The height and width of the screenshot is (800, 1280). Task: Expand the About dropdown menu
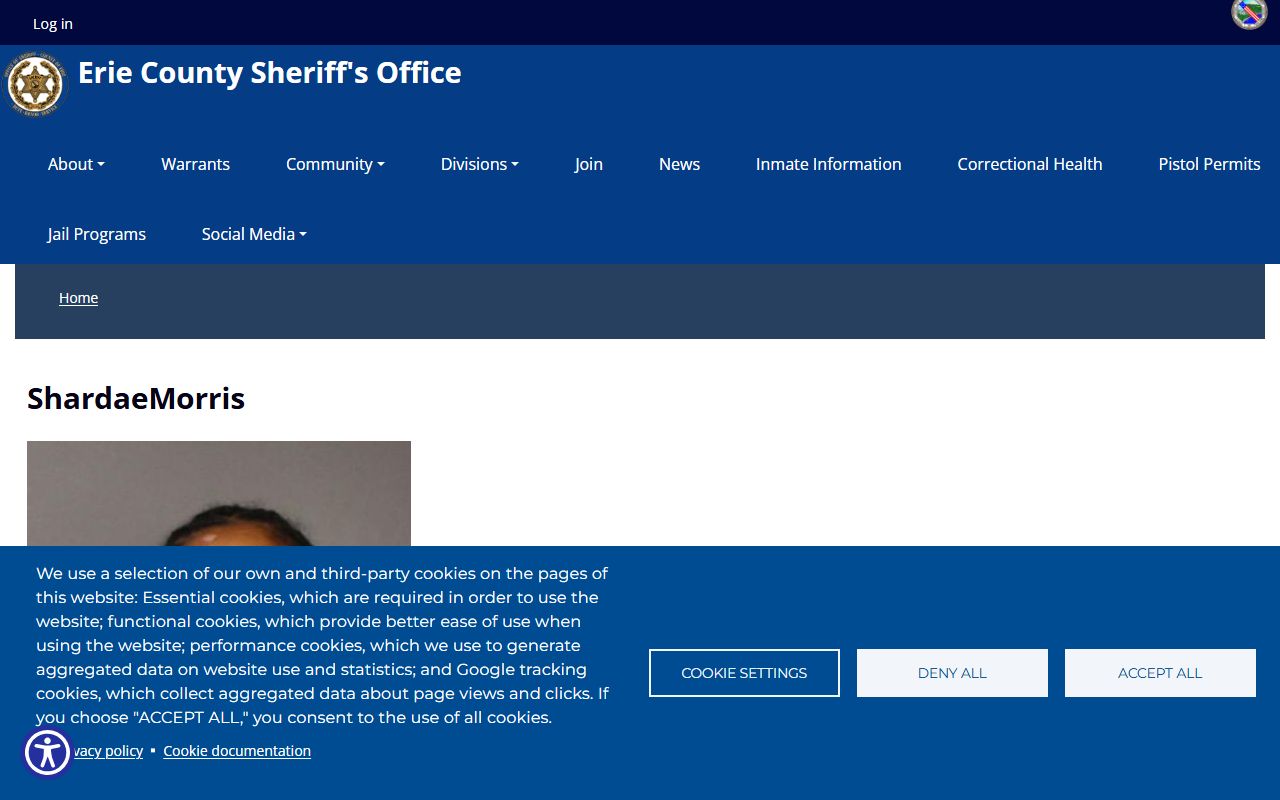[76, 164]
